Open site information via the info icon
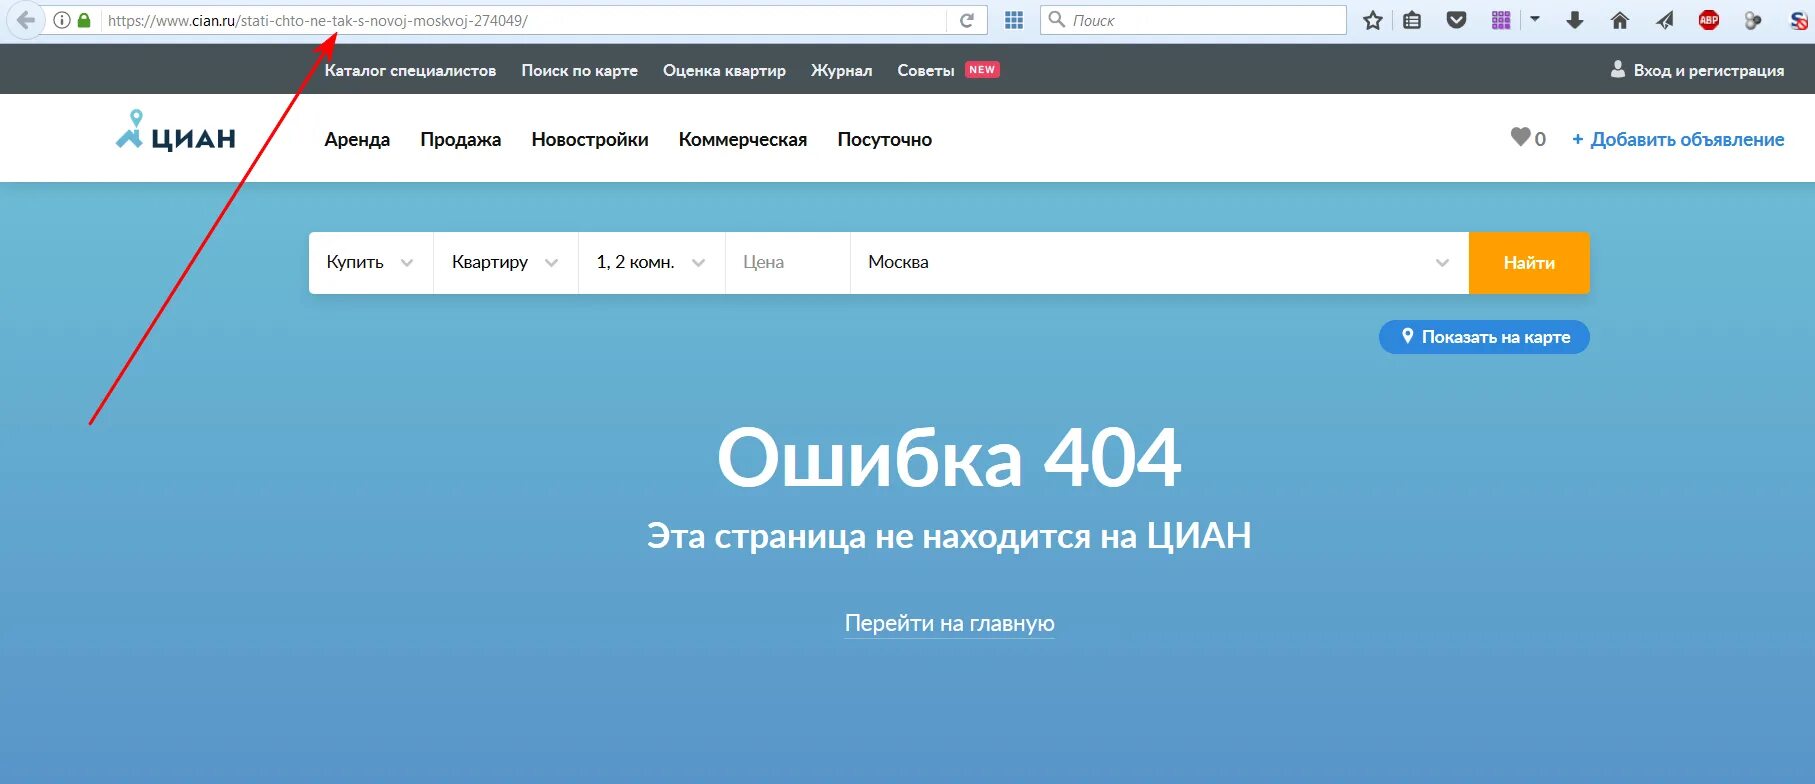Image resolution: width=1815 pixels, height=784 pixels. [x=62, y=20]
